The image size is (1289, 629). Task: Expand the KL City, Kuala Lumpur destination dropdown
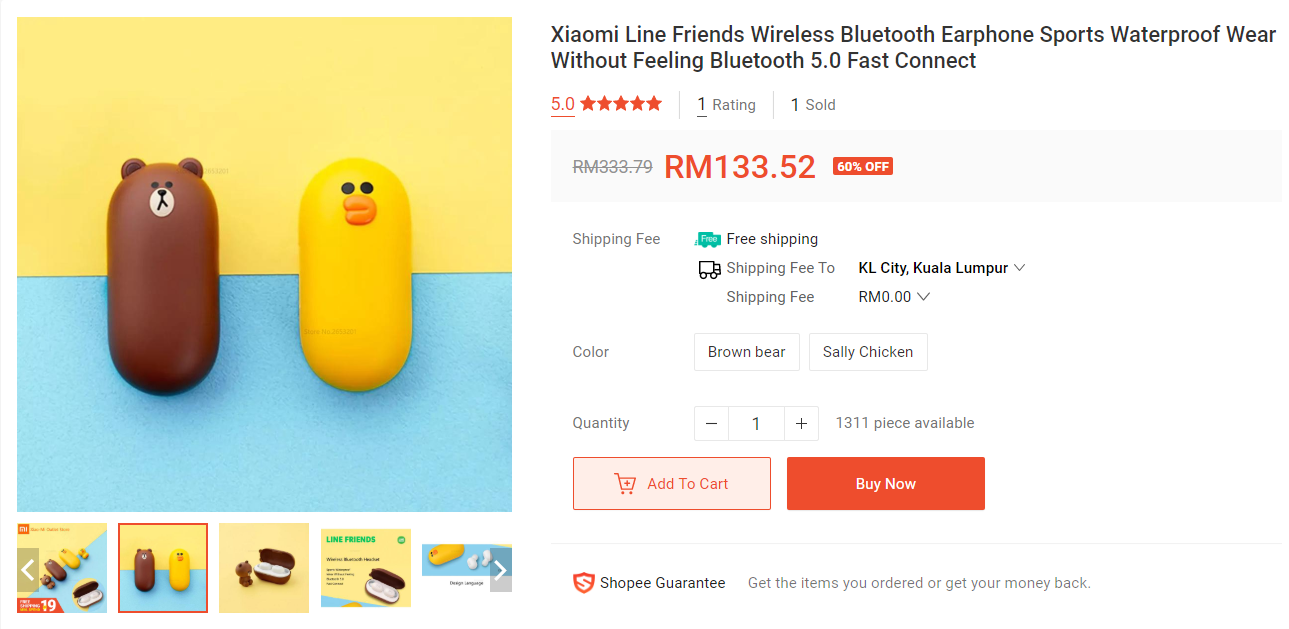point(941,268)
